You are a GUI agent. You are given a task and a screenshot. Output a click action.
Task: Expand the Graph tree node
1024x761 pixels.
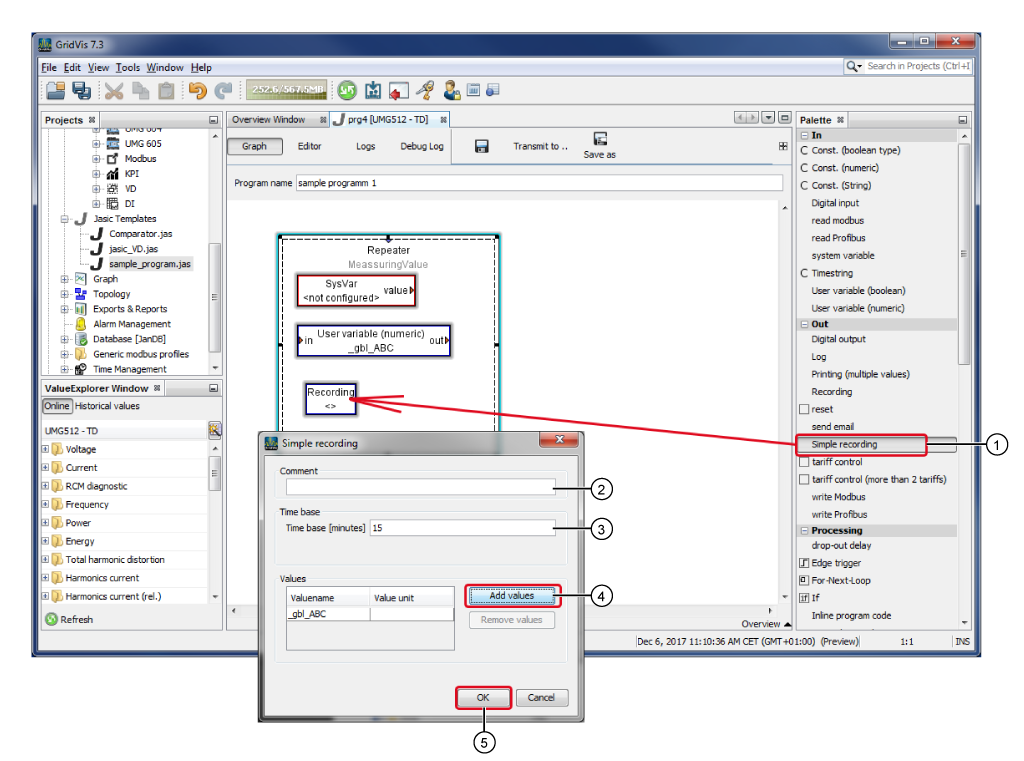(65, 279)
